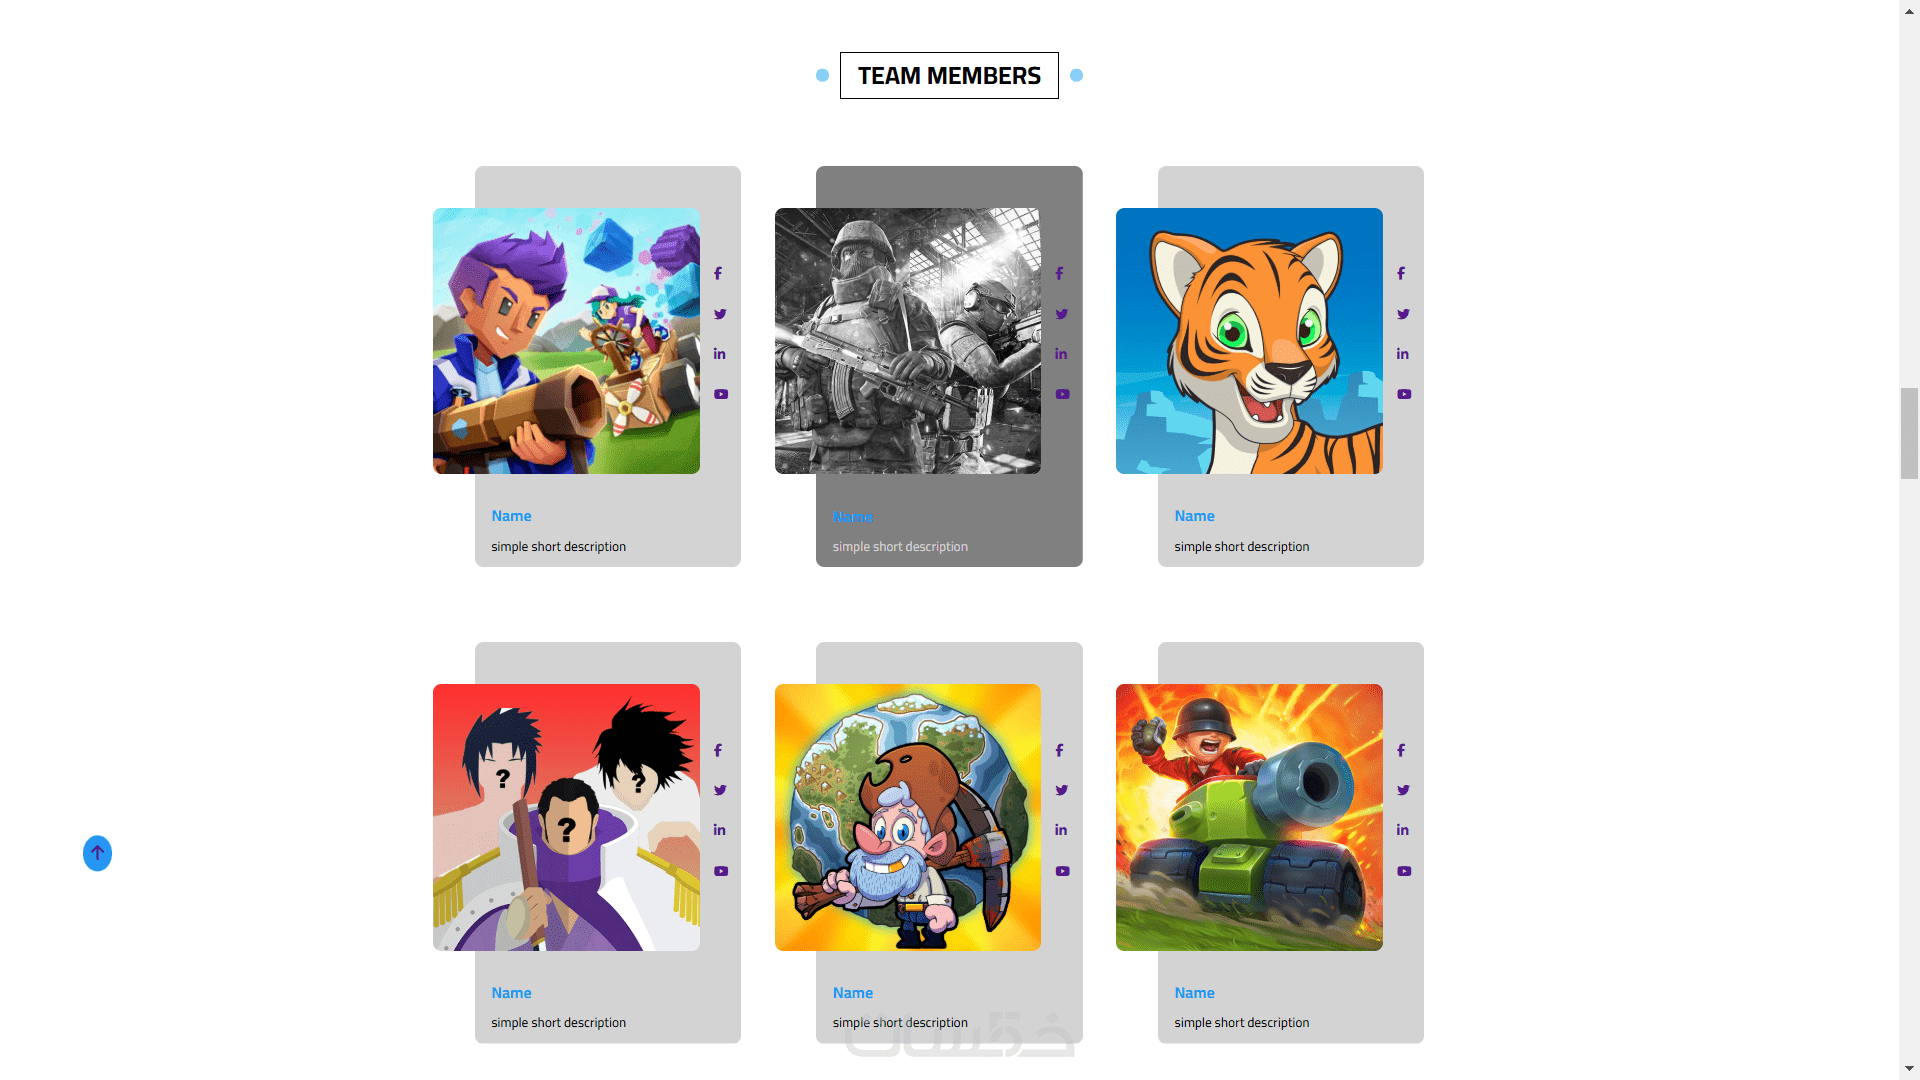Click the scrollbar up arrow

click(1909, 9)
